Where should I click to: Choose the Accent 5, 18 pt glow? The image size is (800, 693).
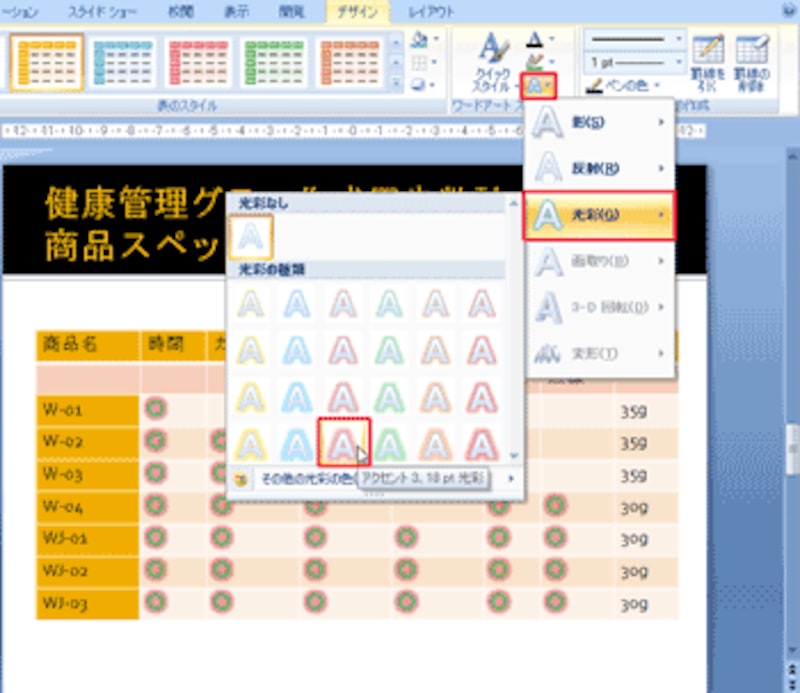(x=435, y=443)
